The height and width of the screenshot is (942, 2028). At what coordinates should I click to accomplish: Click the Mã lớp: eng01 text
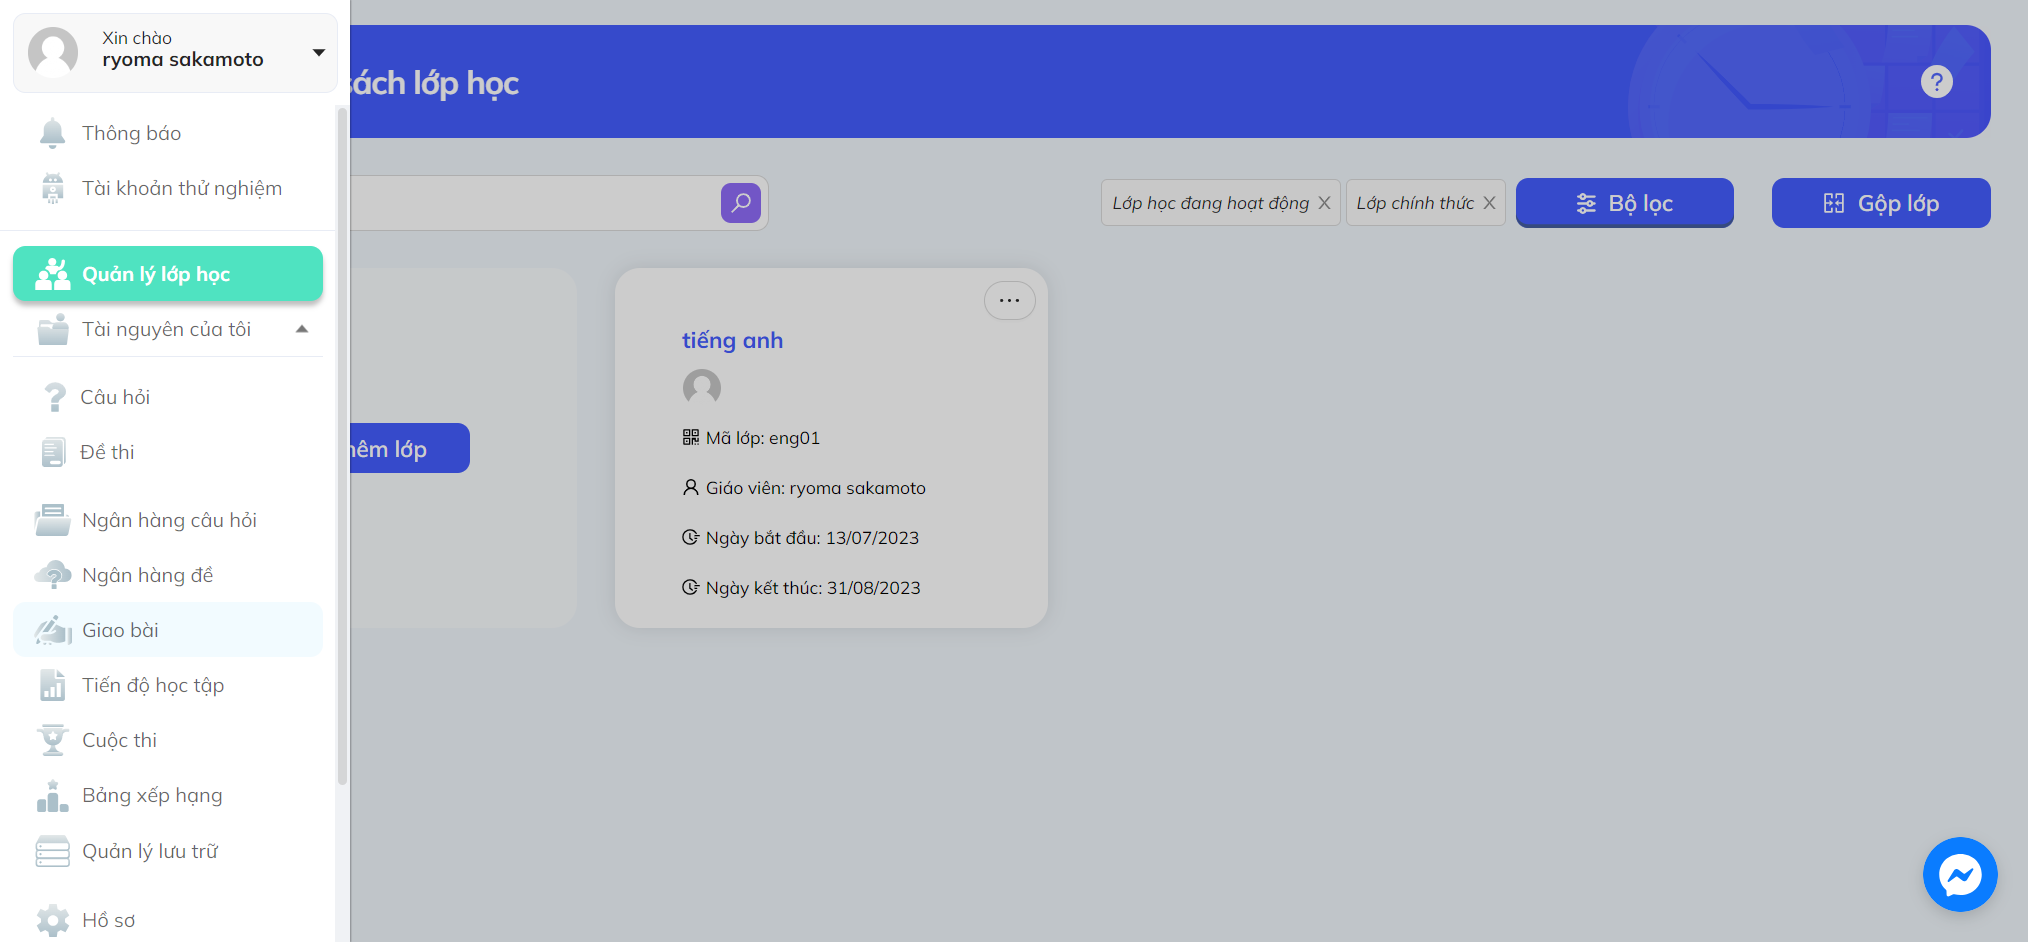(x=763, y=437)
